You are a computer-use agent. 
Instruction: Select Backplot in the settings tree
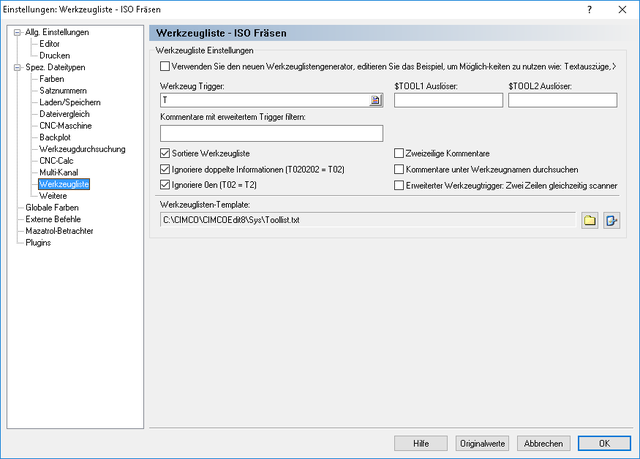click(55, 137)
